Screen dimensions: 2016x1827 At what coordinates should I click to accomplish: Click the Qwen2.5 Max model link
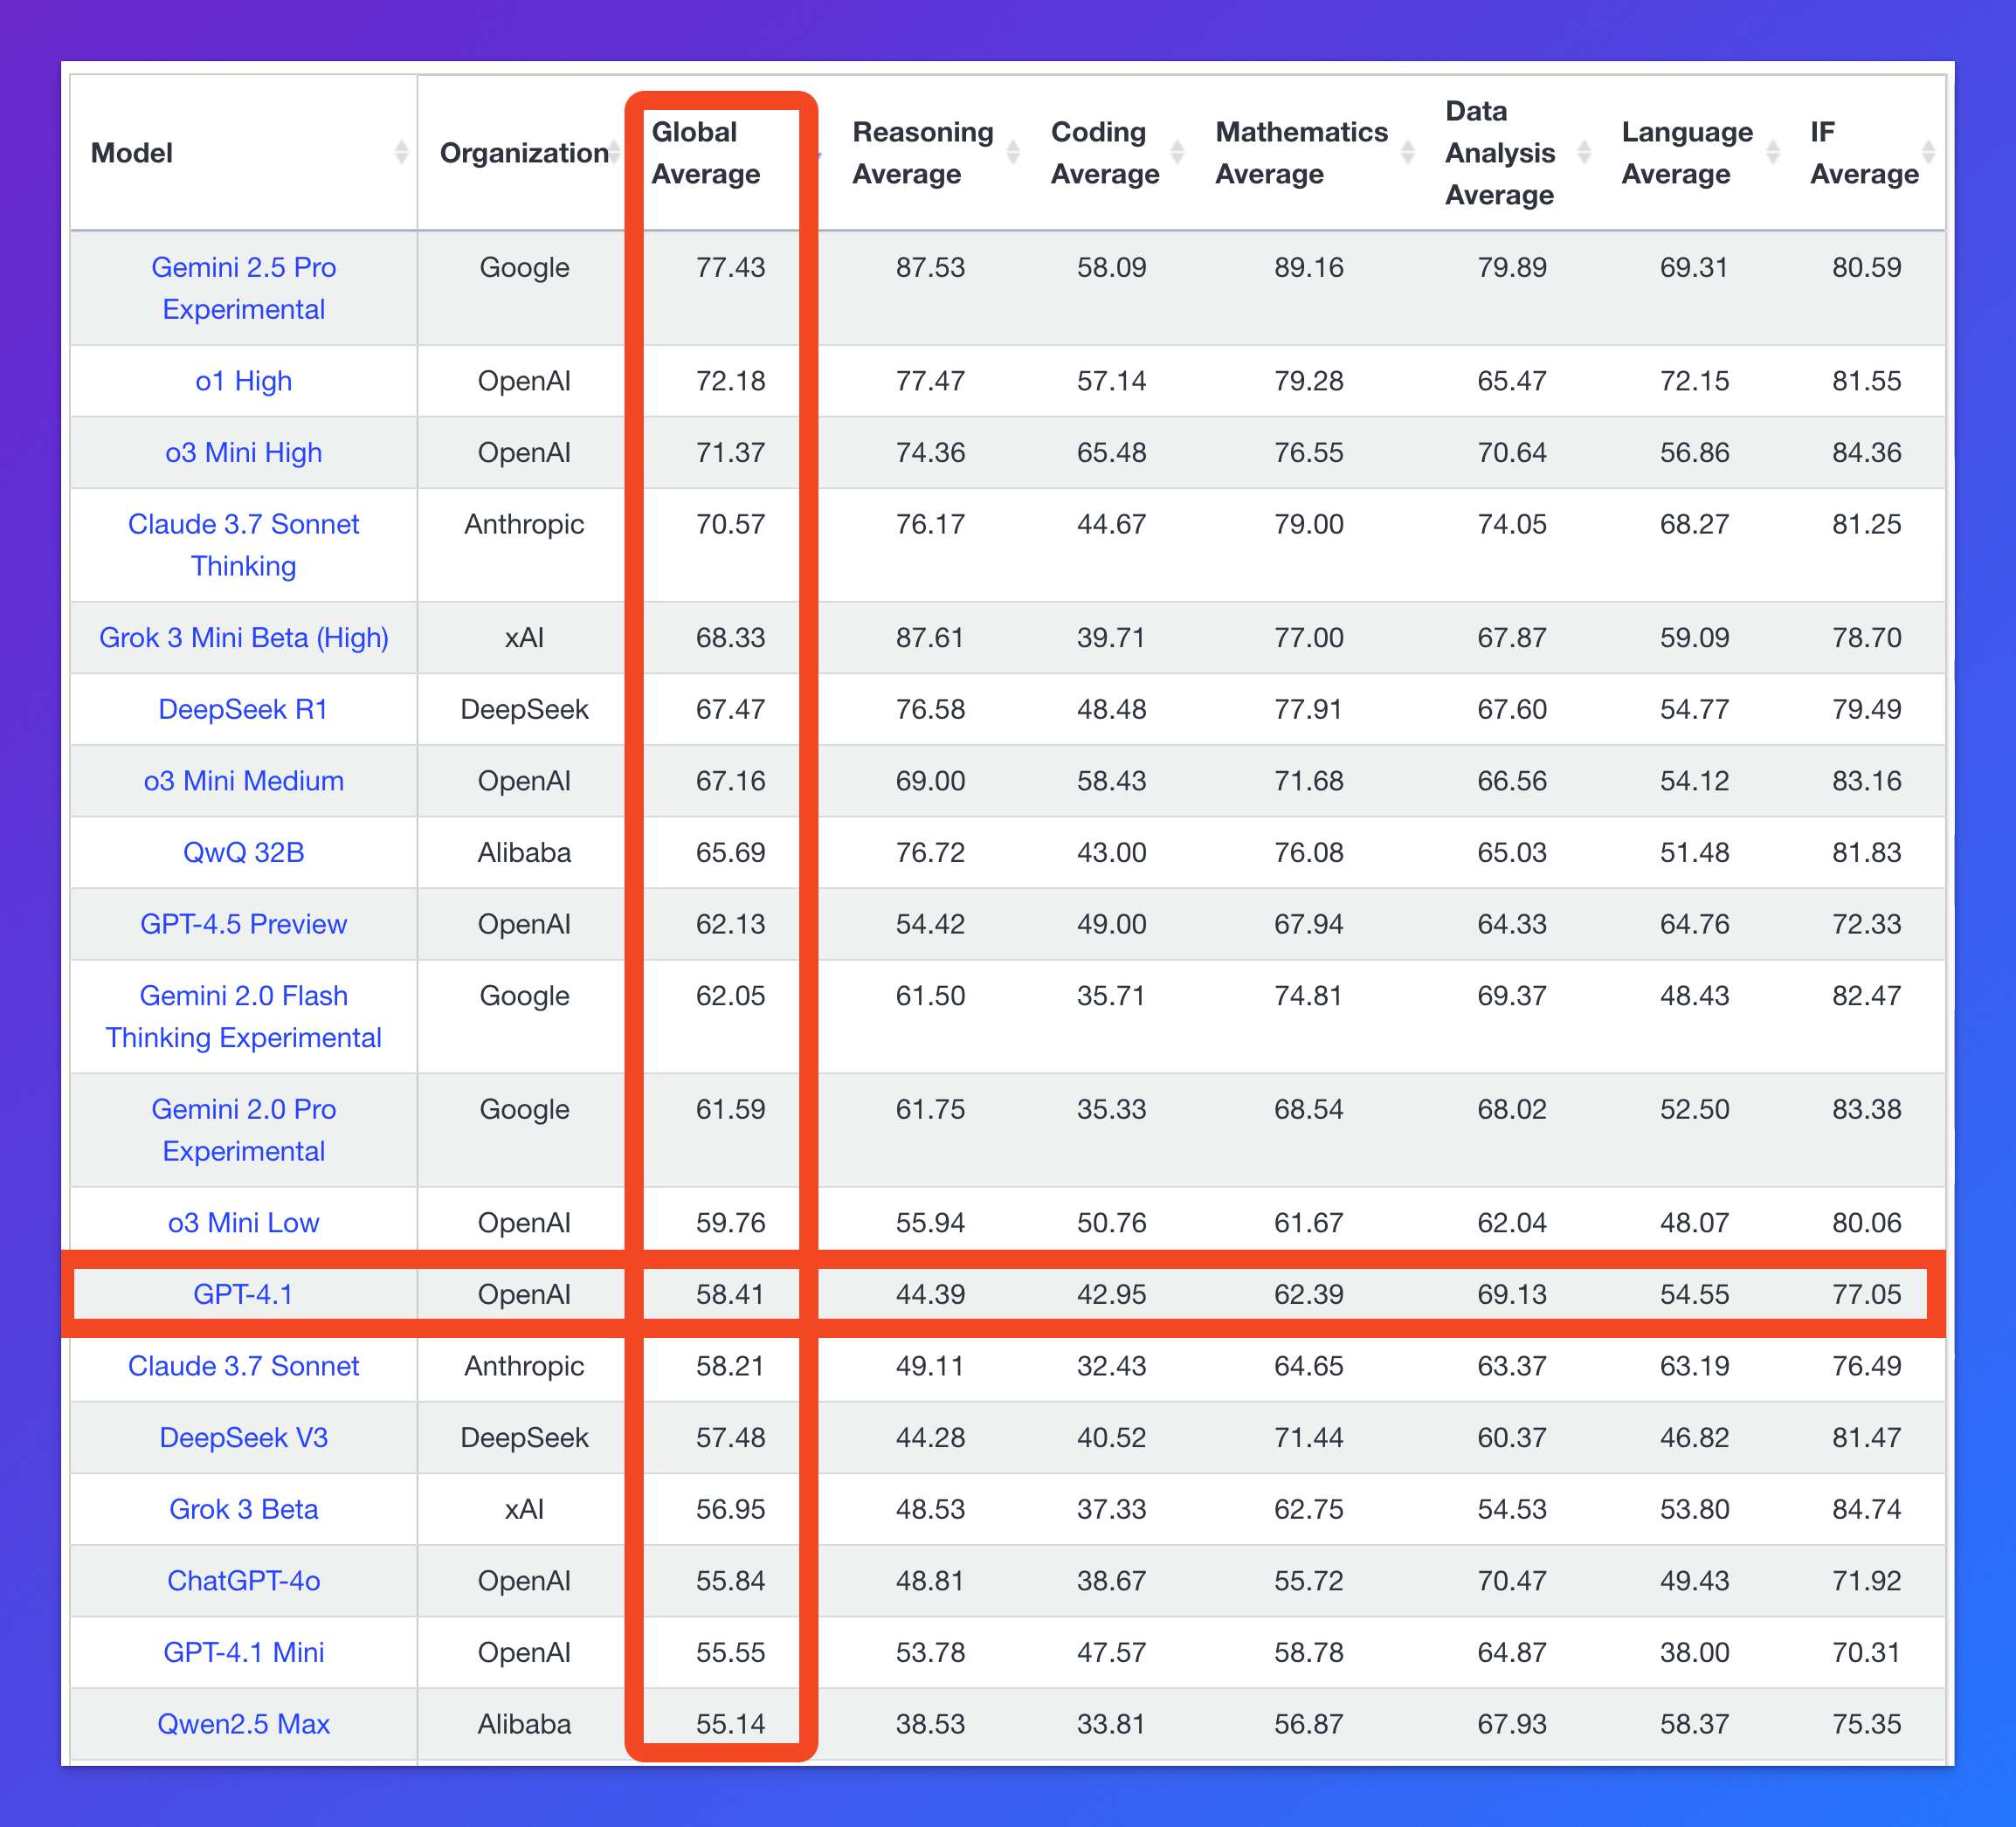243,1724
